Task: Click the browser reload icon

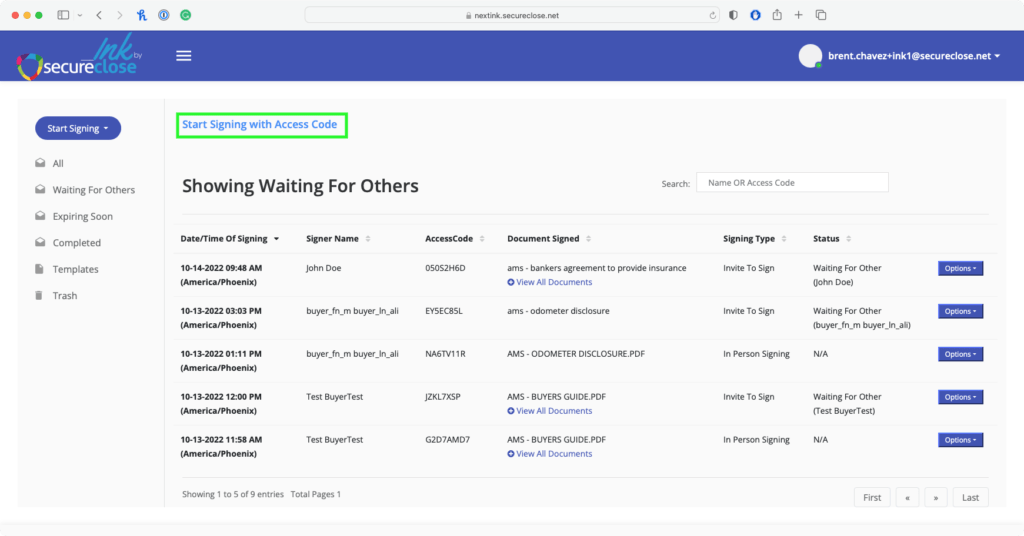Action: coord(713,16)
